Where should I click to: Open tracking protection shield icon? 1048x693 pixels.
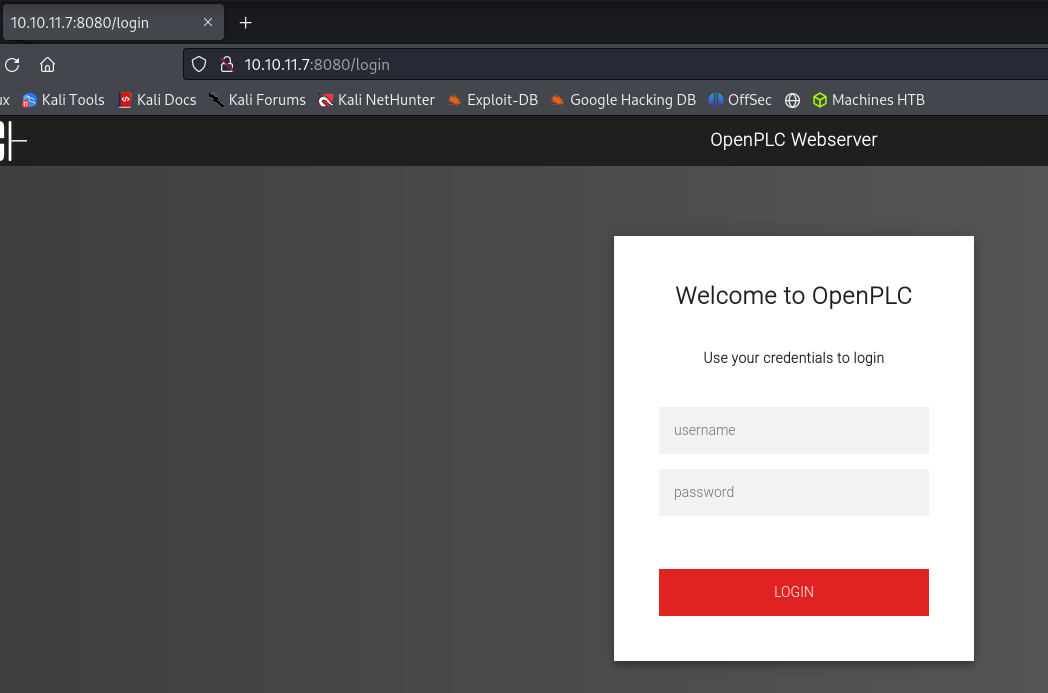pos(199,64)
